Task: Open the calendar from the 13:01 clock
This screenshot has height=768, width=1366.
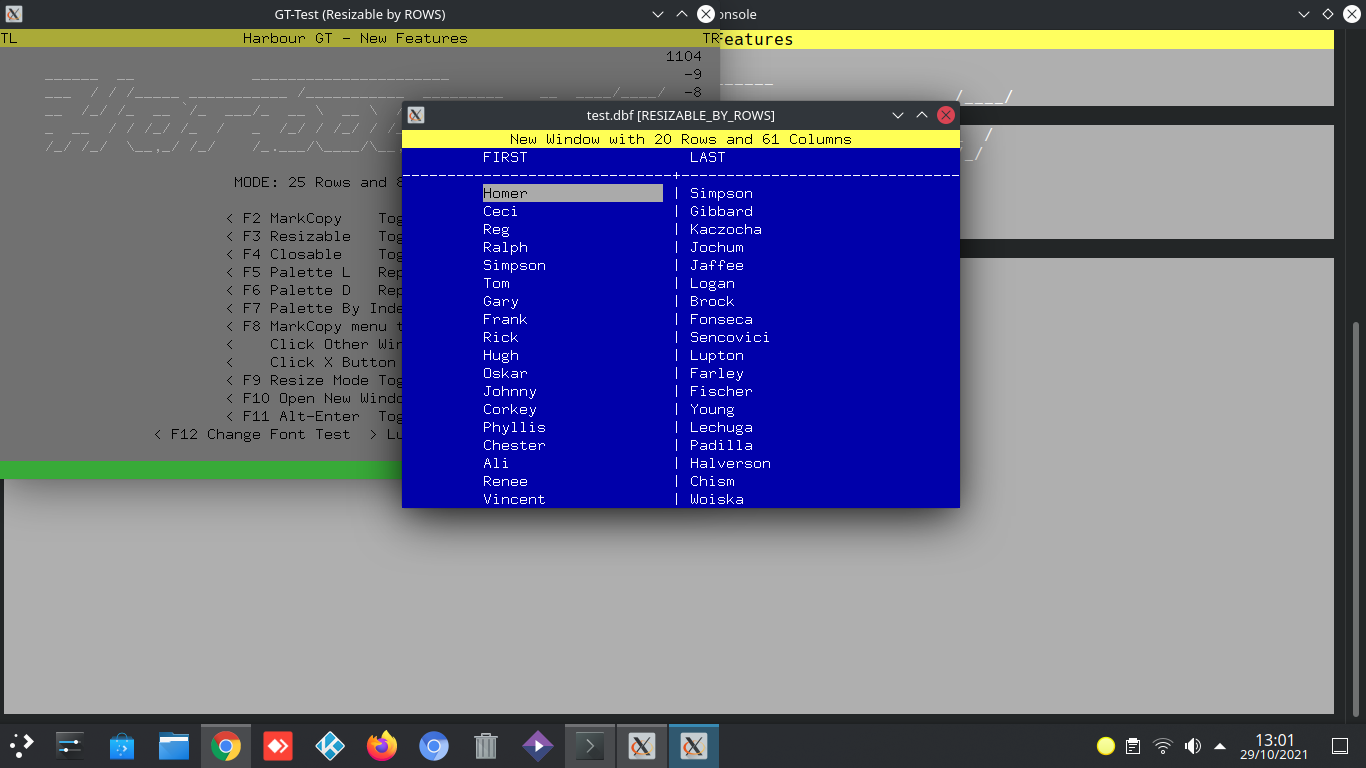Action: pyautogui.click(x=1274, y=746)
